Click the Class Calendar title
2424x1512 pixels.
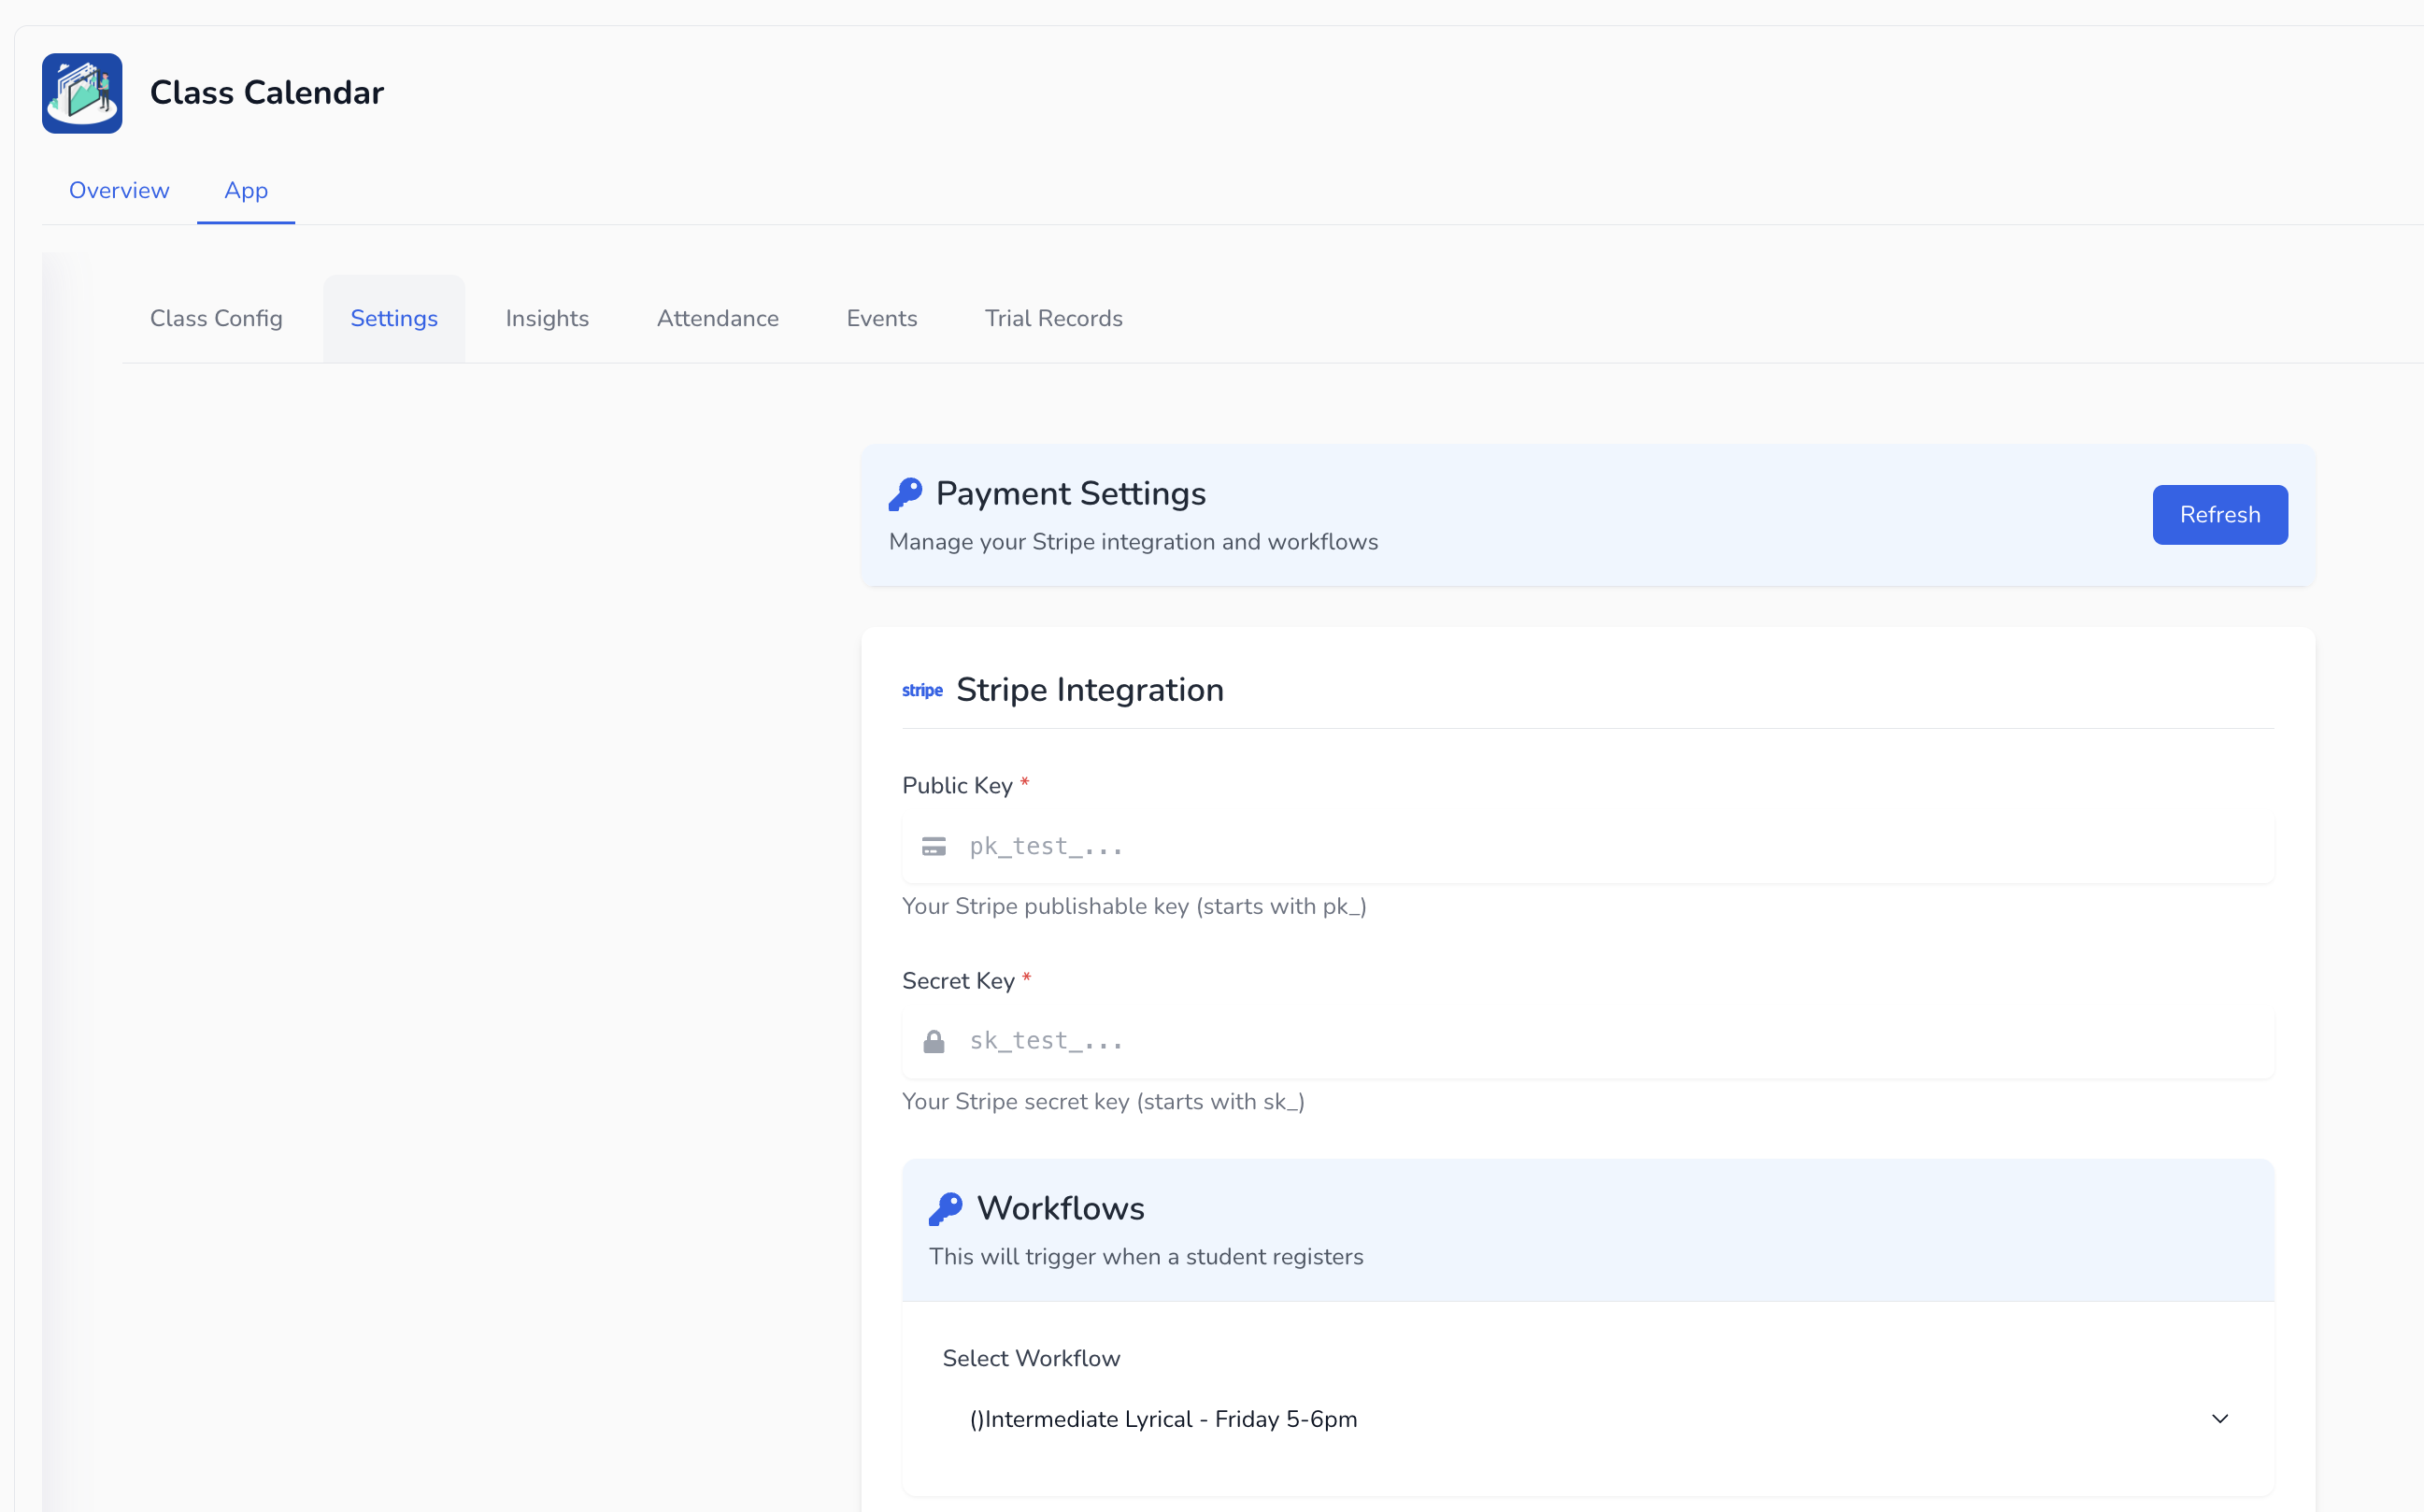pos(267,93)
